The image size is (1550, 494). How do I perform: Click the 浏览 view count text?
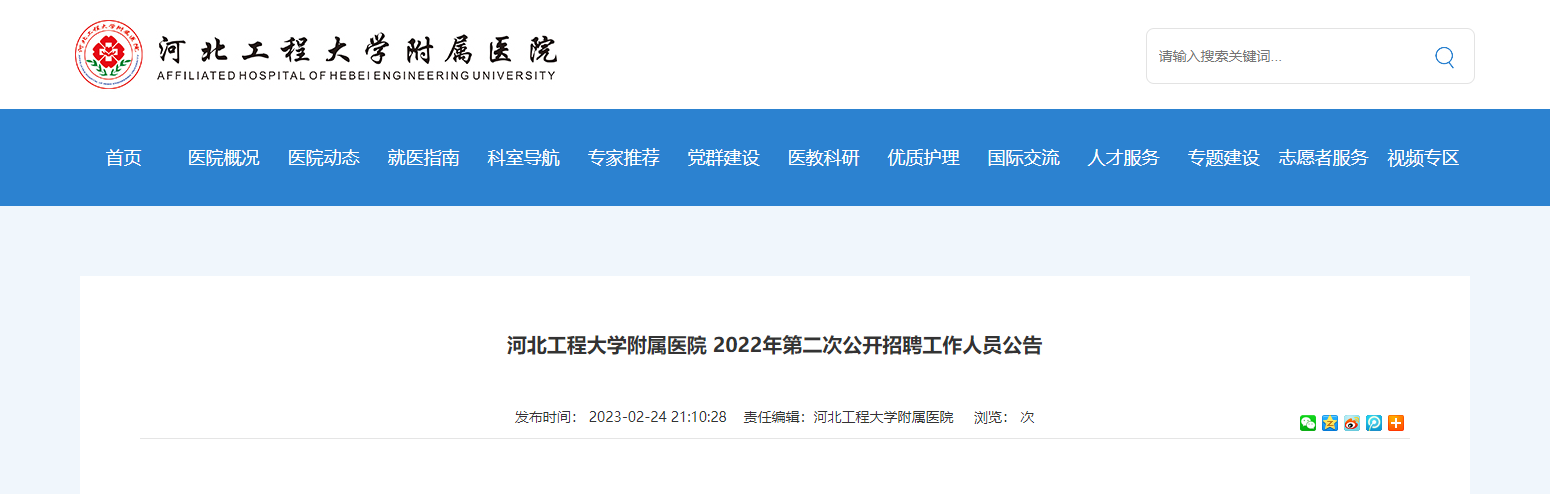pos(1004,417)
